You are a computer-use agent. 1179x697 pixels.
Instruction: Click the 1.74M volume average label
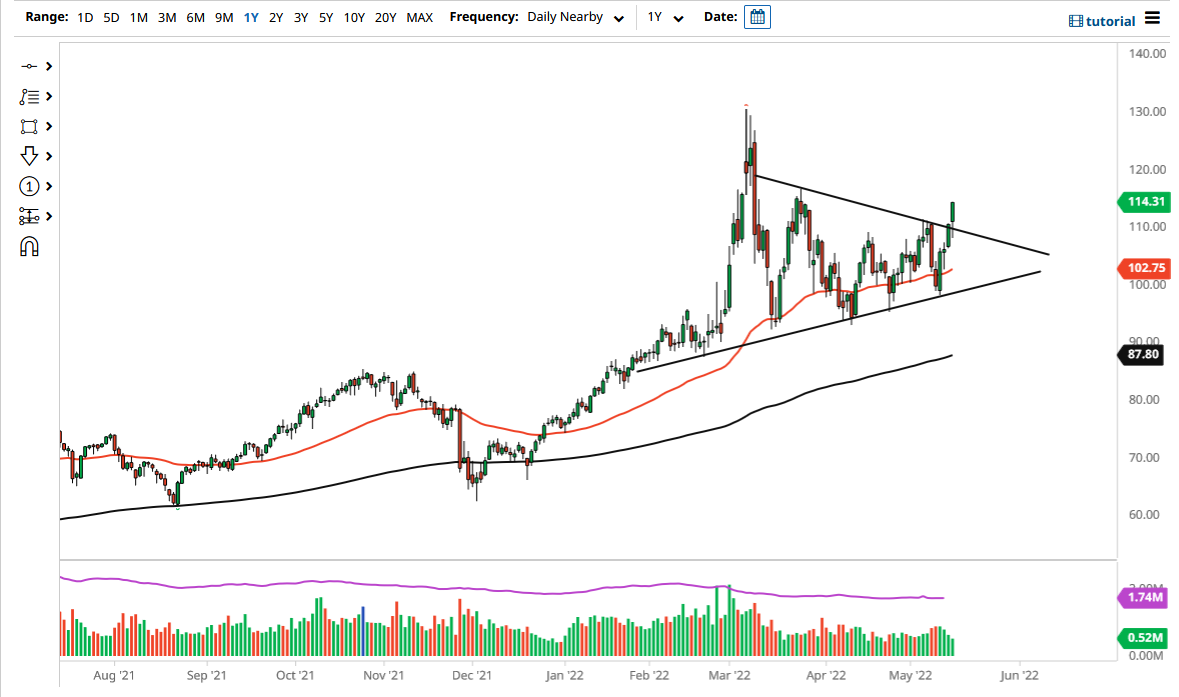click(x=1144, y=597)
